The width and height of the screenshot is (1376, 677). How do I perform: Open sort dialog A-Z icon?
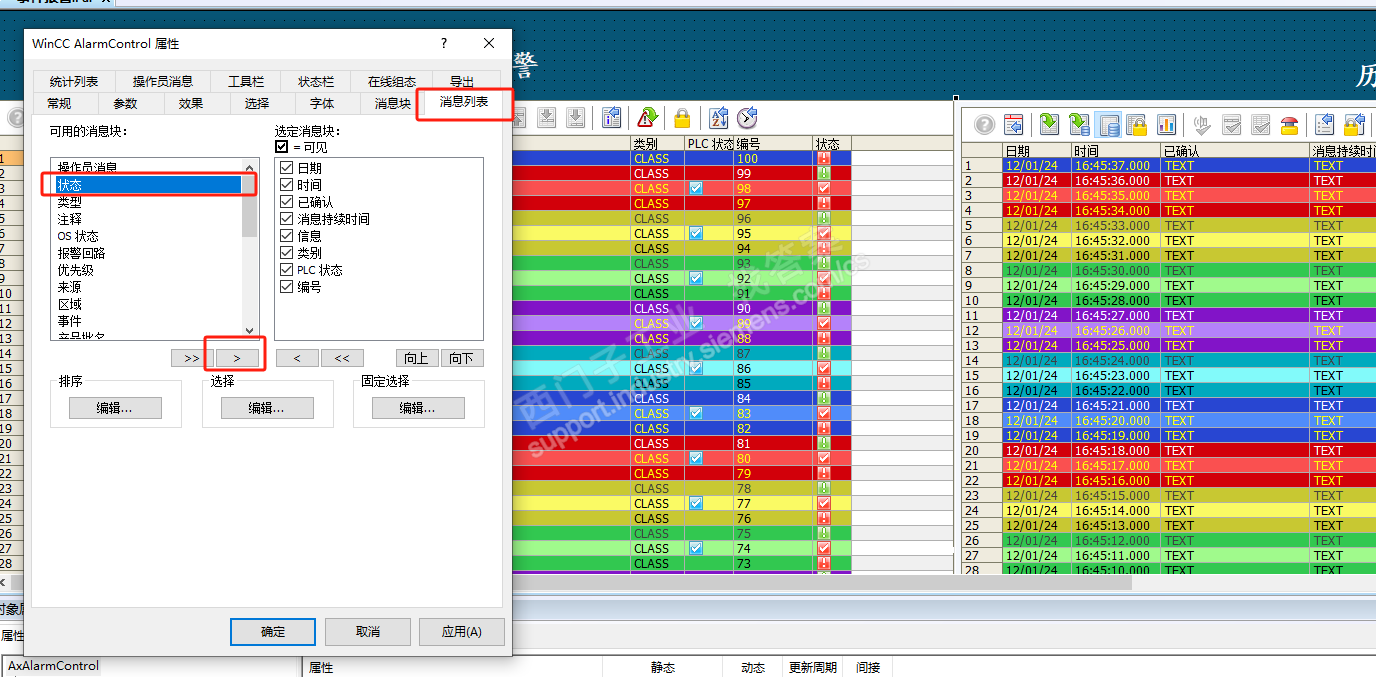click(x=718, y=118)
